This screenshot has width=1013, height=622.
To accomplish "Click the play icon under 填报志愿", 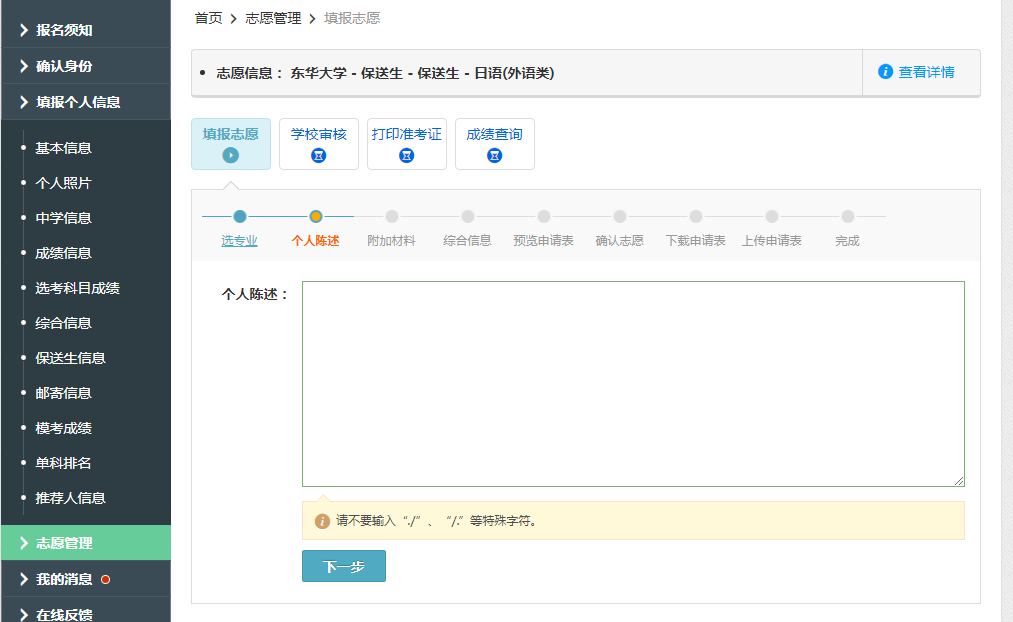I will (231, 155).
